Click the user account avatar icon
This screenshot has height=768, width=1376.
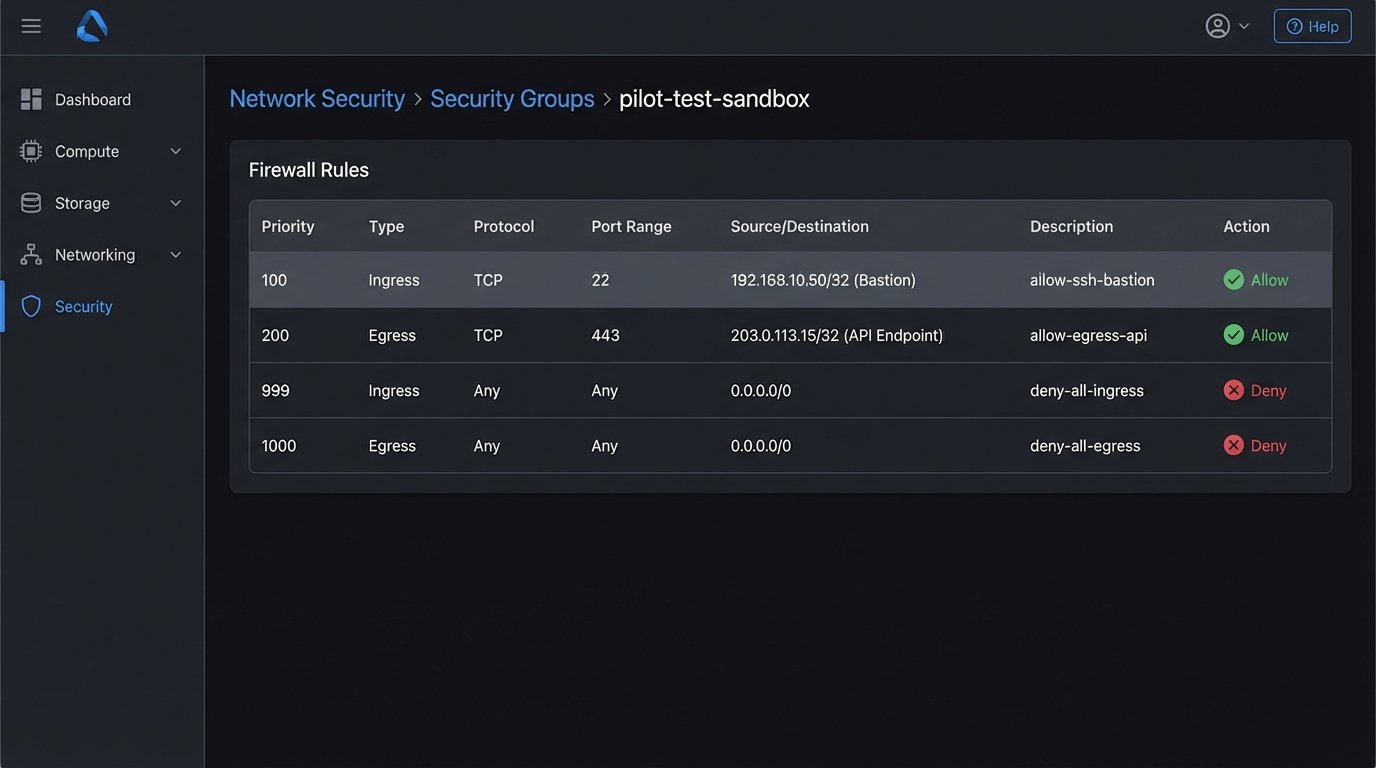pyautogui.click(x=1215, y=25)
